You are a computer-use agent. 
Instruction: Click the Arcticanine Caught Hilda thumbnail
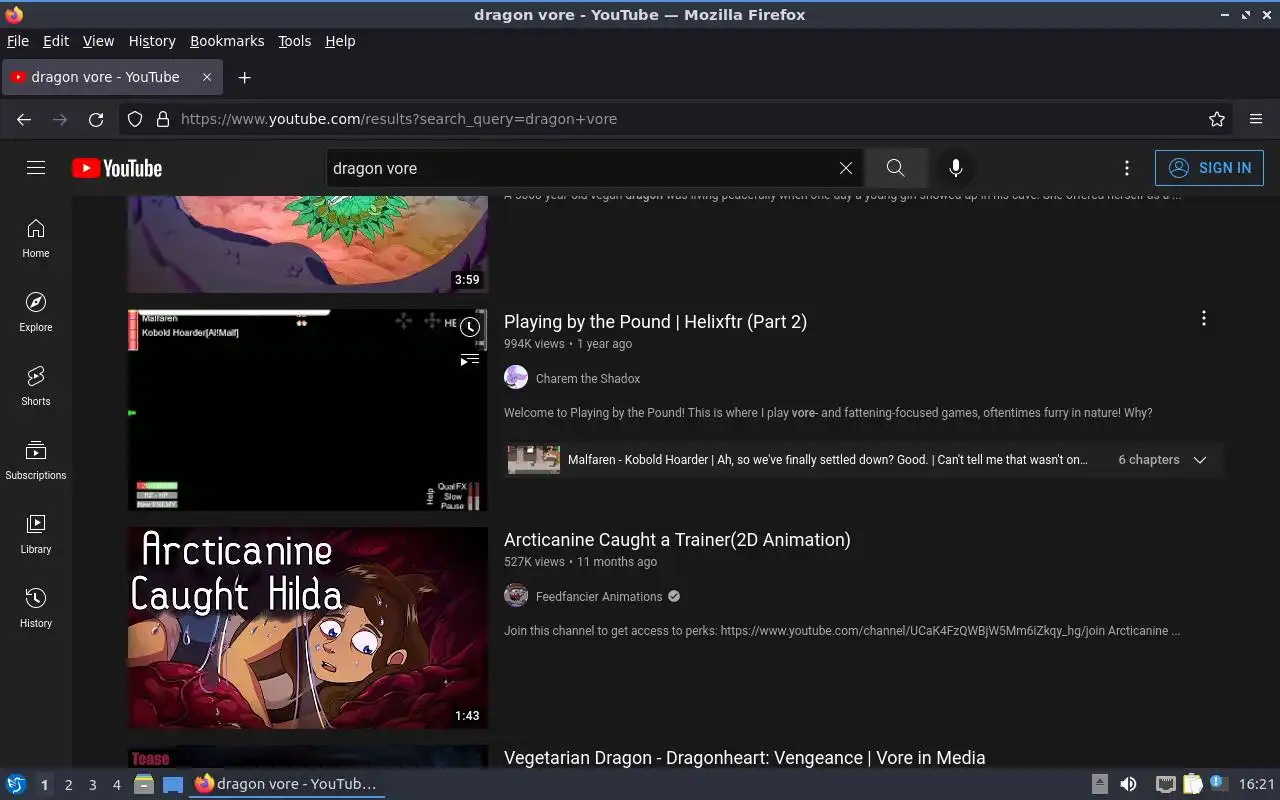click(307, 627)
